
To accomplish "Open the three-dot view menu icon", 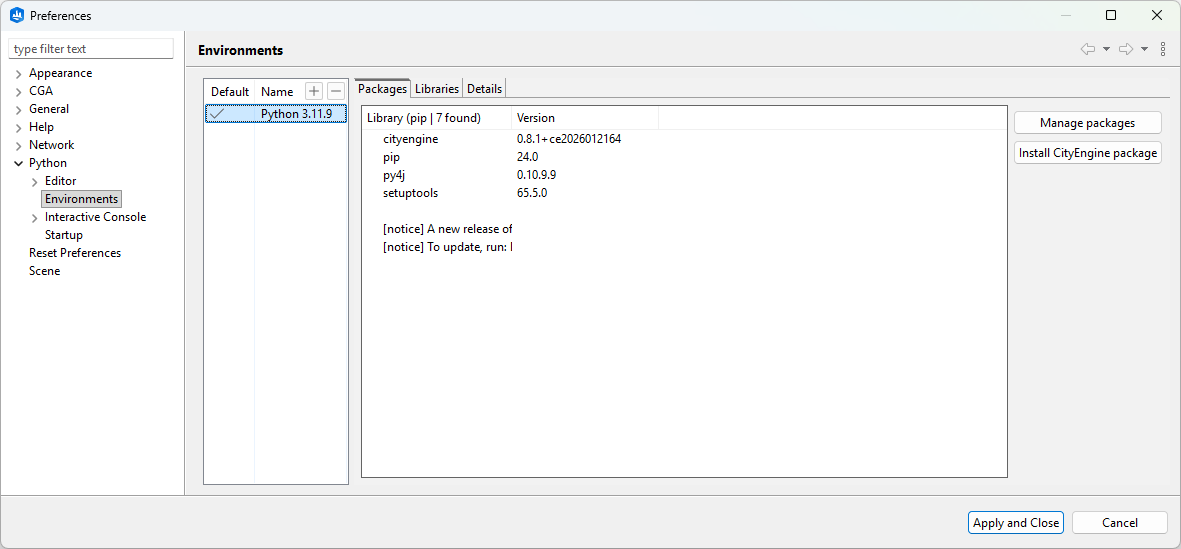I will tap(1163, 49).
